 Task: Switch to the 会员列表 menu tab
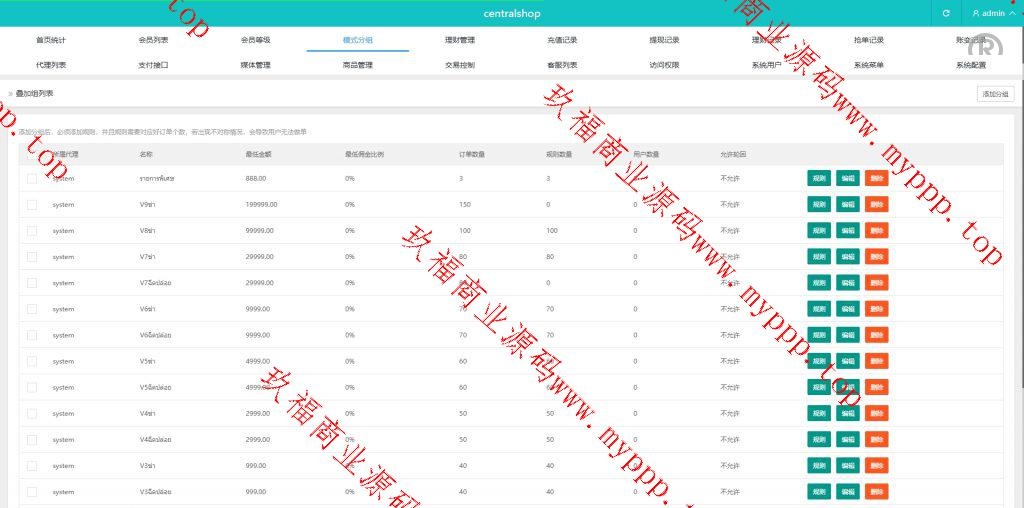[x=153, y=40]
